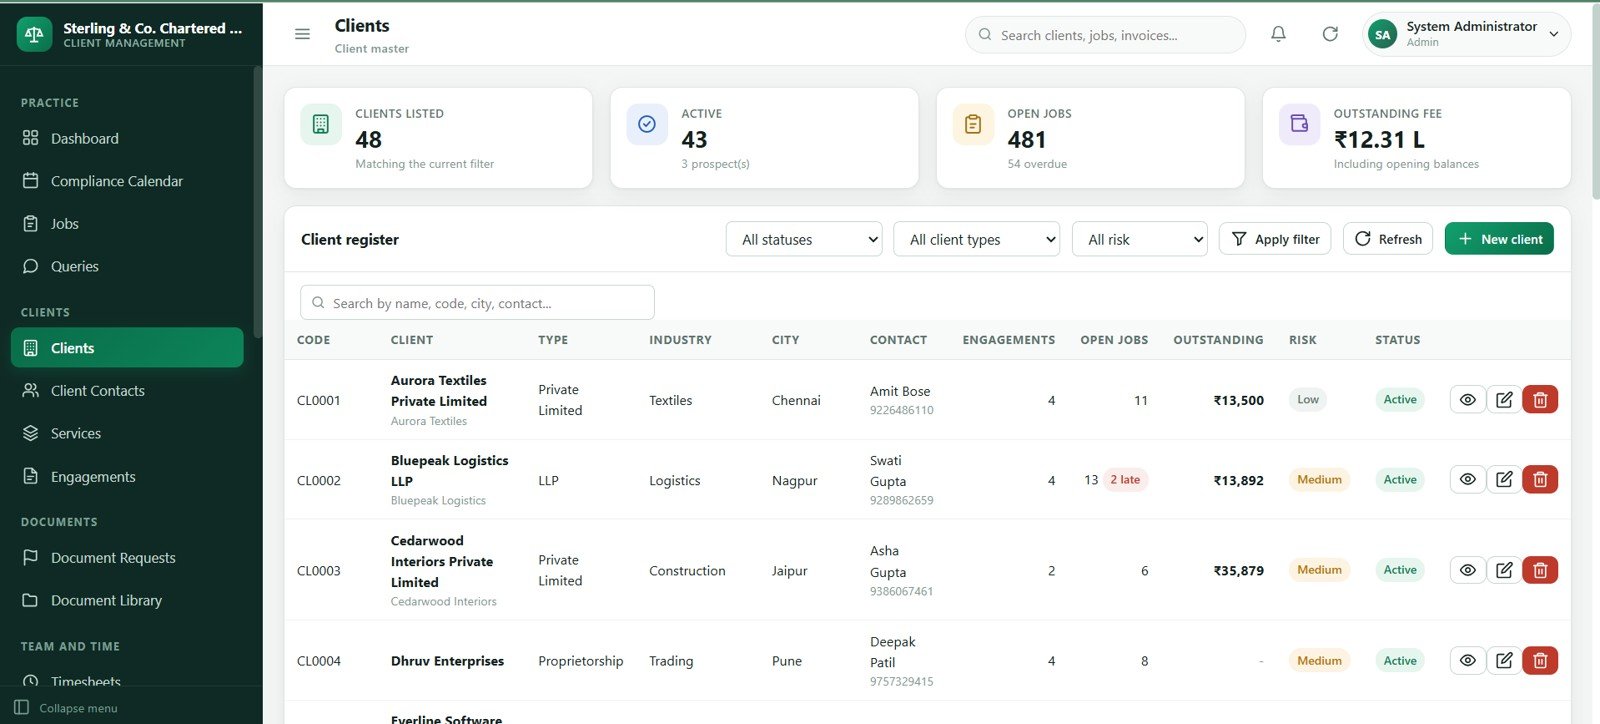The height and width of the screenshot is (724, 1600).
Task: Edit the Cedarwood Interiors client
Action: [1504, 570]
